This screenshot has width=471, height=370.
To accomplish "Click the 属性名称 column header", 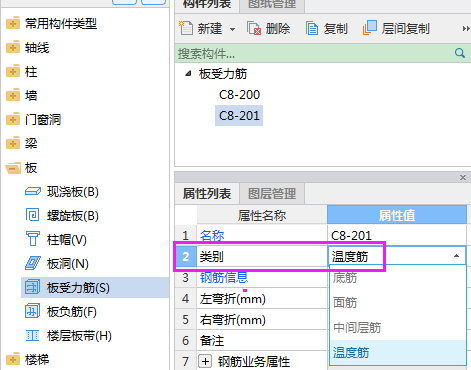I will [x=262, y=215].
